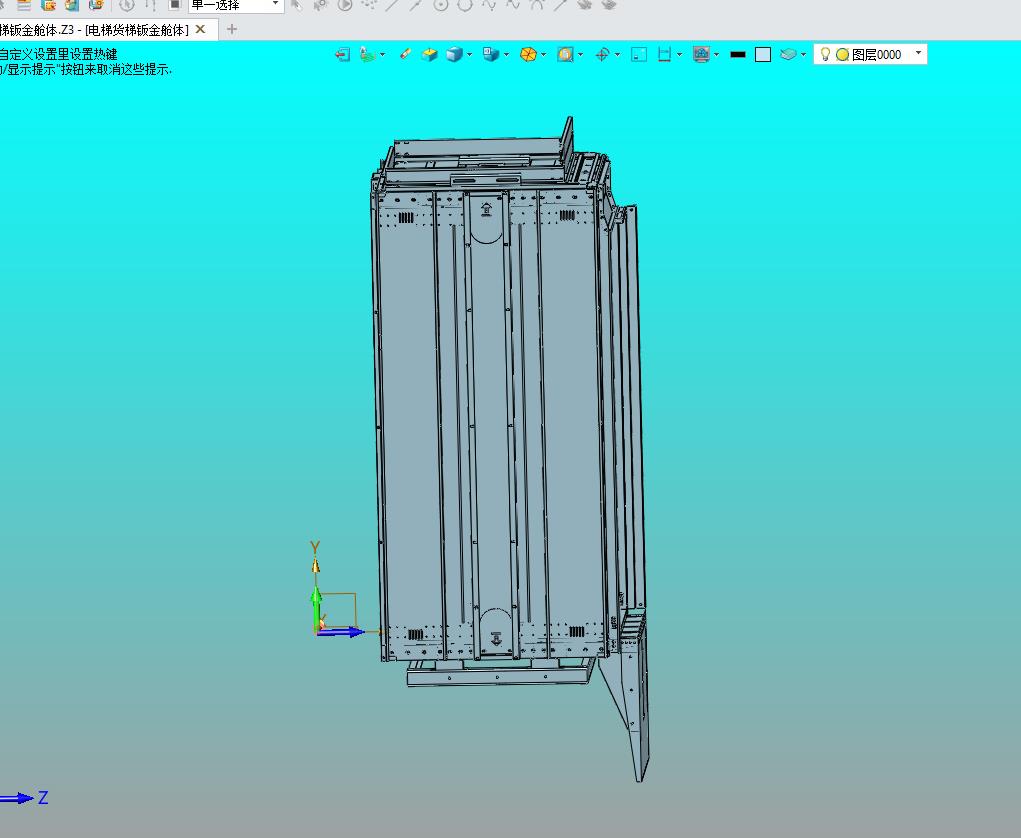Click the section bracket icon

664,55
